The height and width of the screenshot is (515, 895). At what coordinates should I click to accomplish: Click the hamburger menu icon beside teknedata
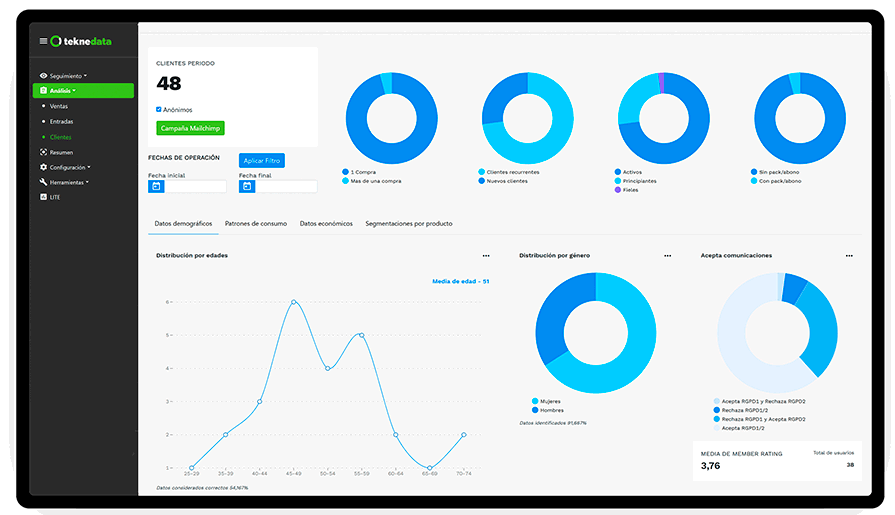point(43,41)
